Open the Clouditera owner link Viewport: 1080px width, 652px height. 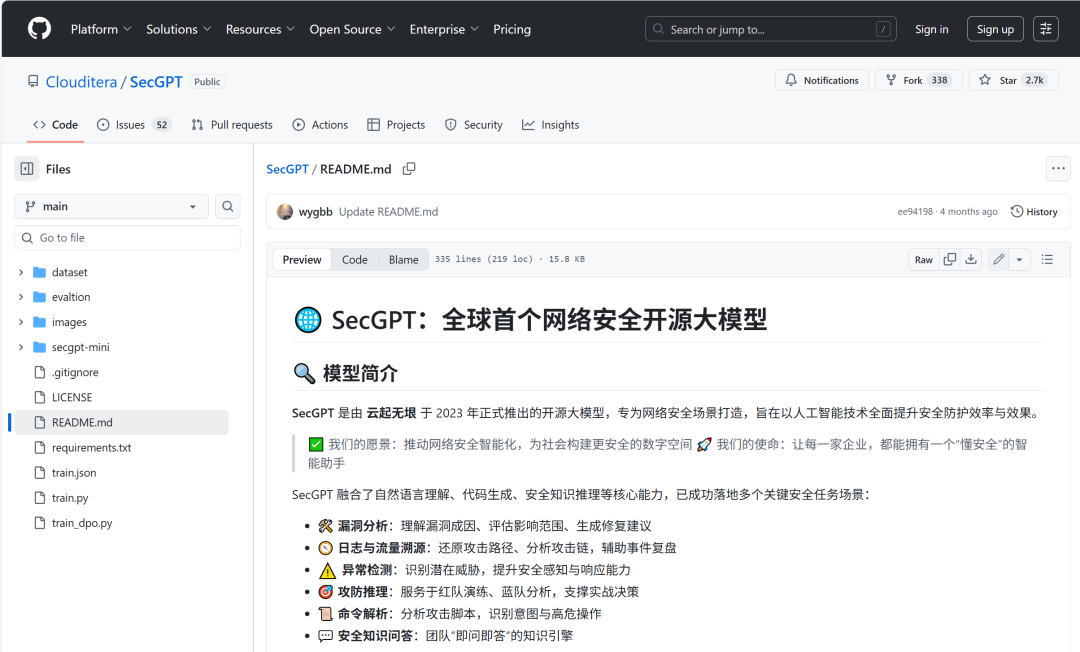(81, 82)
